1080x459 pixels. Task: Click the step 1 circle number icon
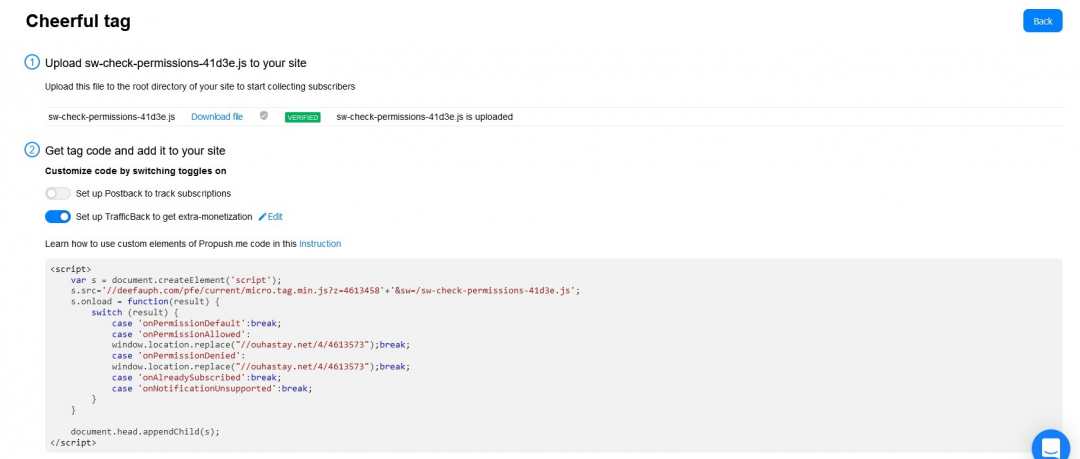[x=32, y=62]
